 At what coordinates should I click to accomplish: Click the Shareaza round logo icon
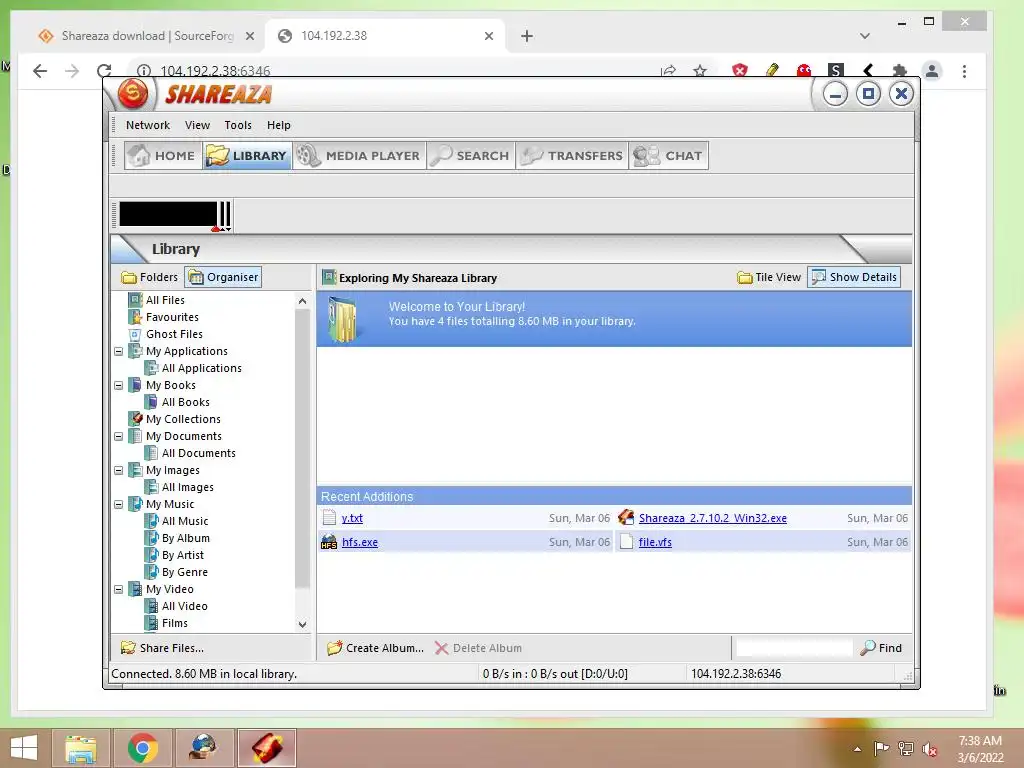pos(133,94)
